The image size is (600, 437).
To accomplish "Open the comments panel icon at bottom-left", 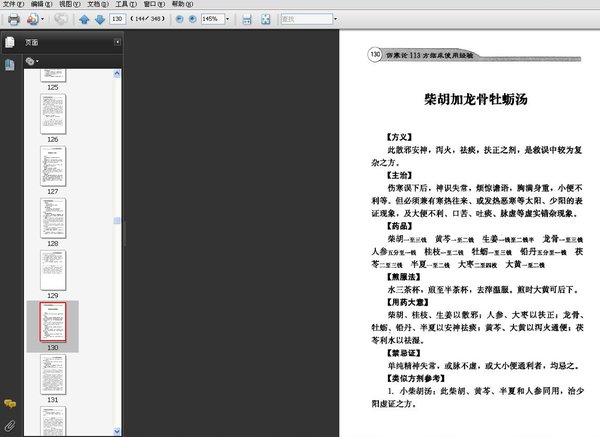I will click(x=10, y=403).
